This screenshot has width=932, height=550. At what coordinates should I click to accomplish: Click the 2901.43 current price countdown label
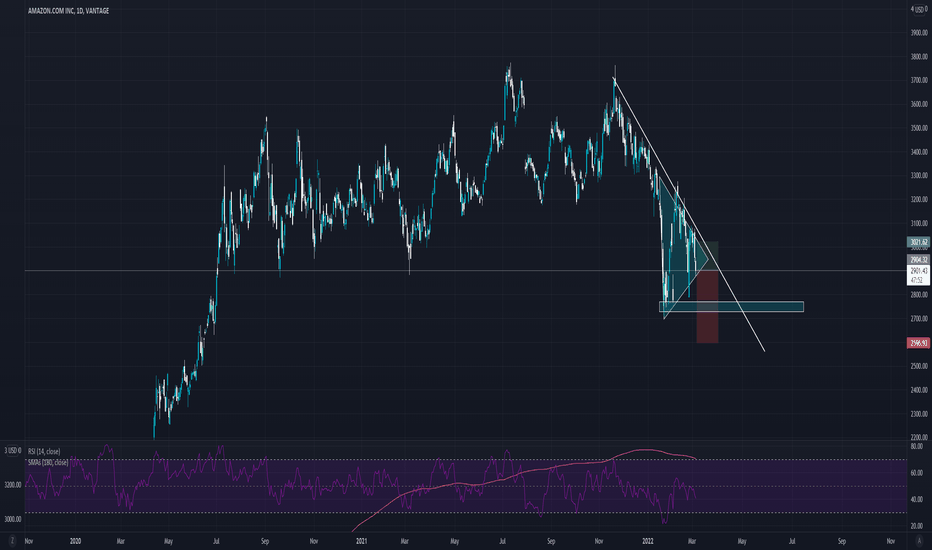pyautogui.click(x=918, y=275)
